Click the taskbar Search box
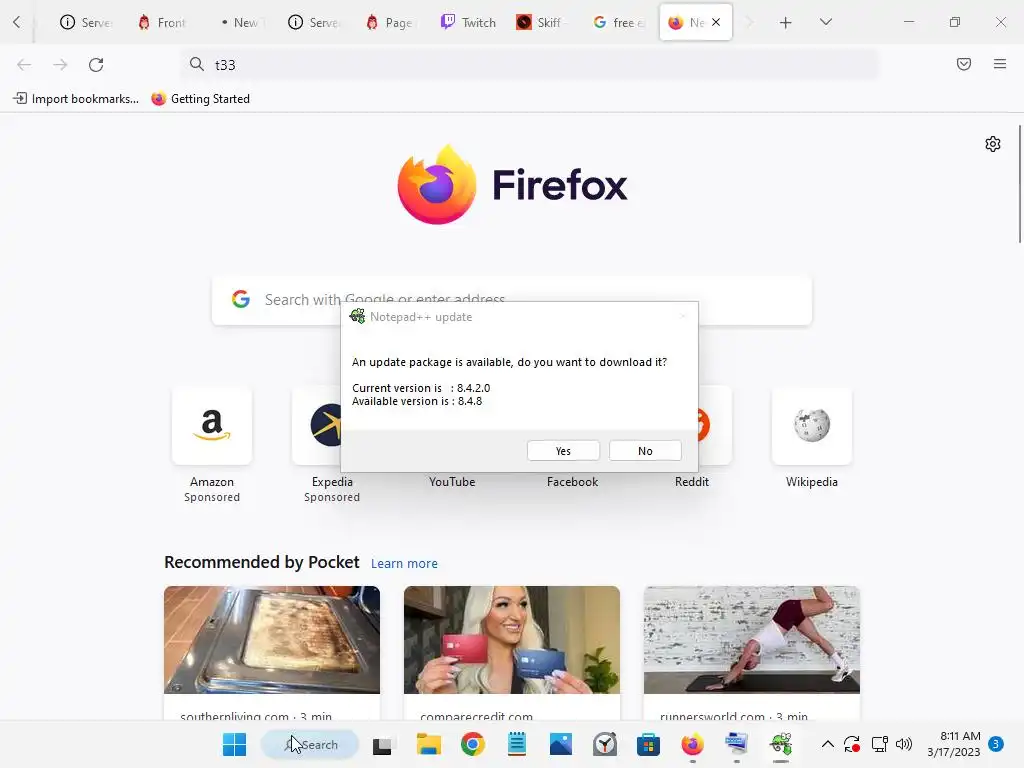1024x768 pixels. tap(310, 744)
